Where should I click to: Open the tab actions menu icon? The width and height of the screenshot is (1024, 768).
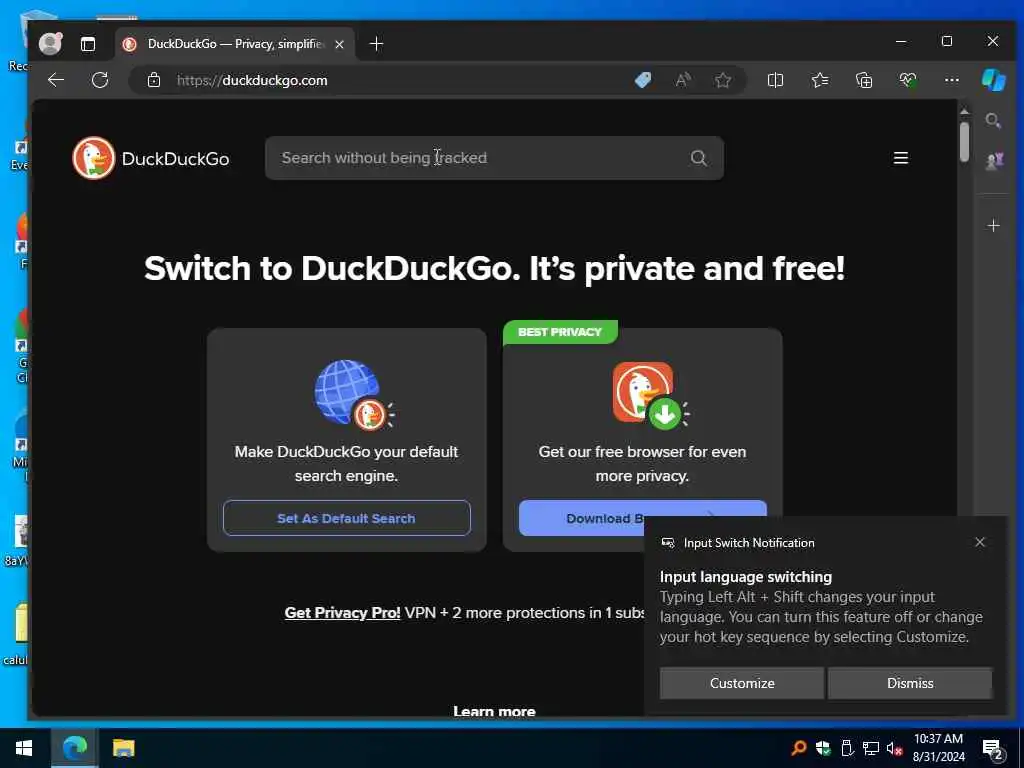point(88,44)
